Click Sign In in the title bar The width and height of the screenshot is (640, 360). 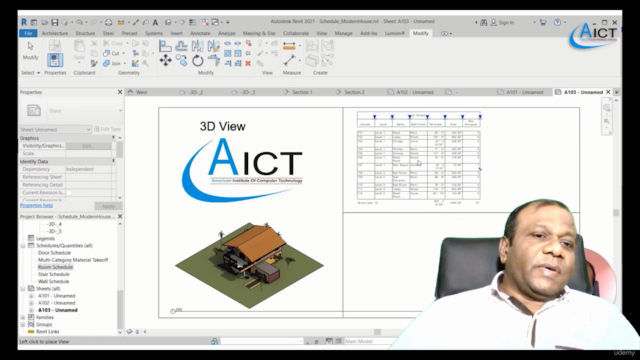[x=506, y=22]
